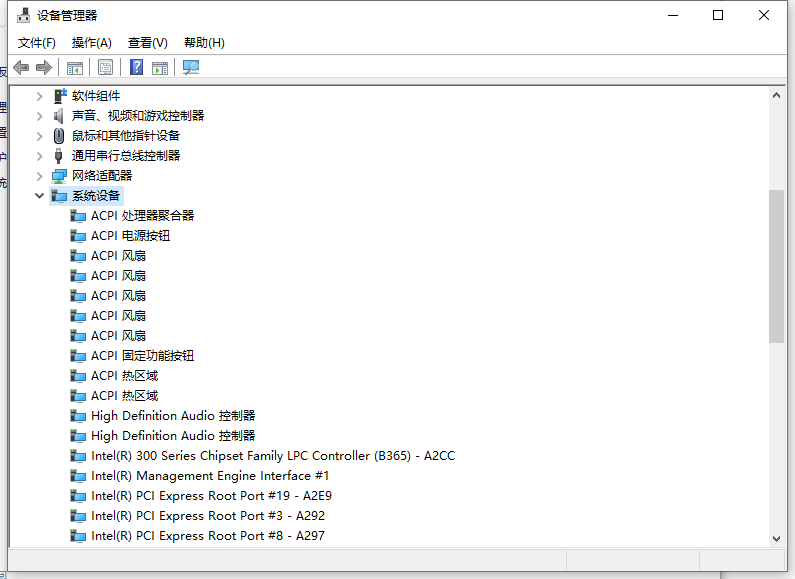Open the Properties toolbar icon
The width and height of the screenshot is (795, 579).
click(105, 67)
